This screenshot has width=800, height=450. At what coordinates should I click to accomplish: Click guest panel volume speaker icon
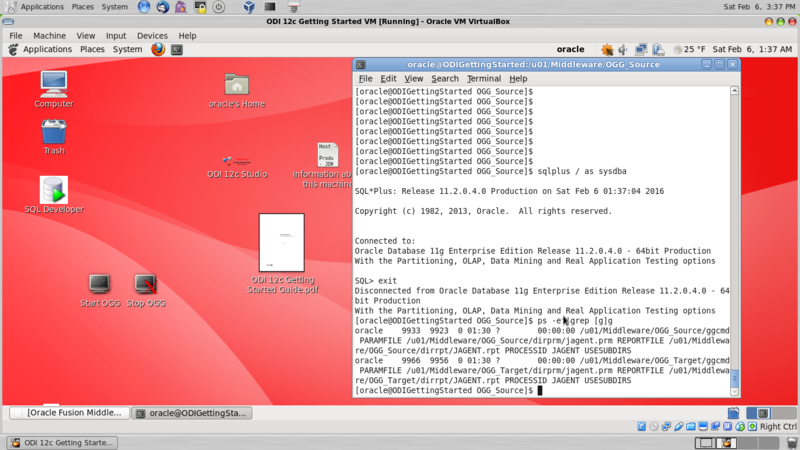pos(623,49)
